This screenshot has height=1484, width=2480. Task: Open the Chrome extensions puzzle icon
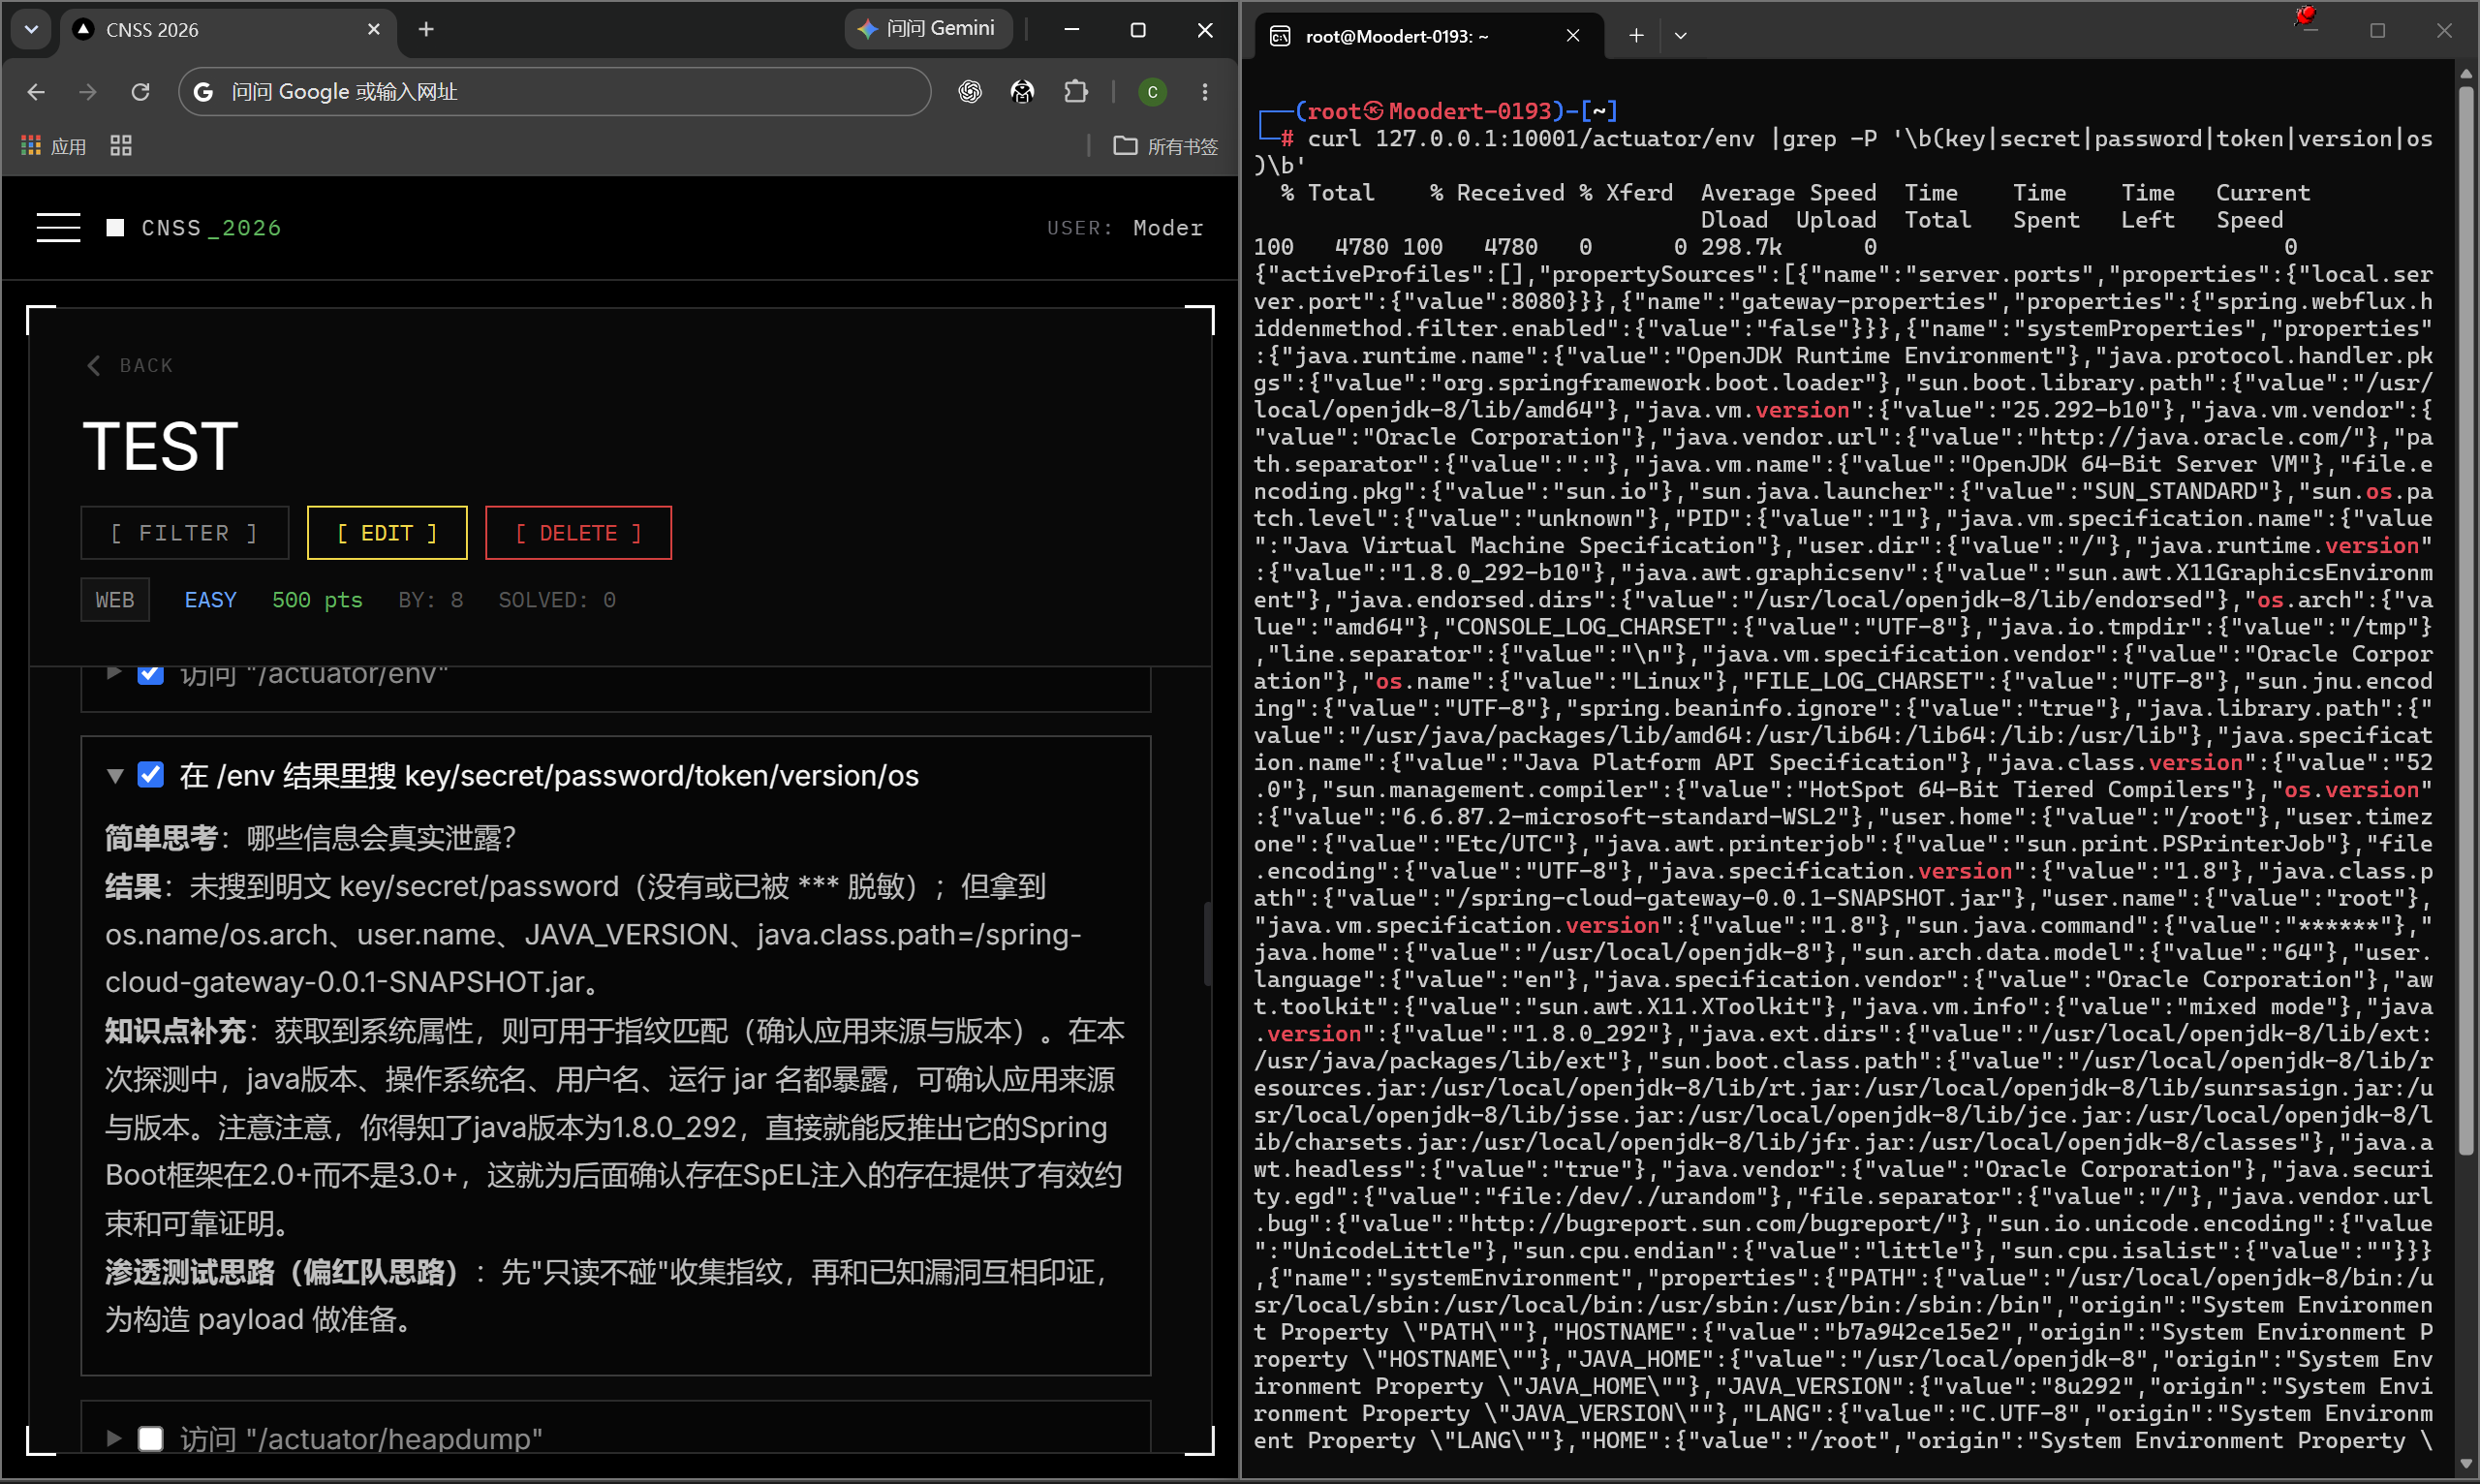1076,92
